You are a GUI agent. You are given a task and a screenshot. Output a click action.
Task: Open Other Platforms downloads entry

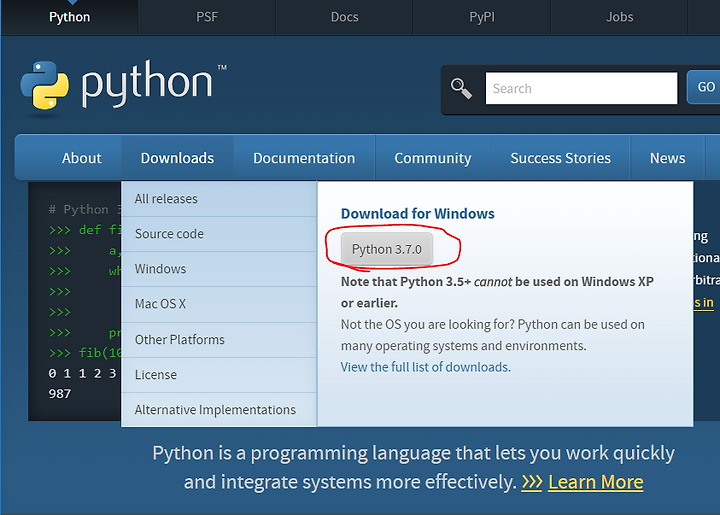click(x=219, y=340)
